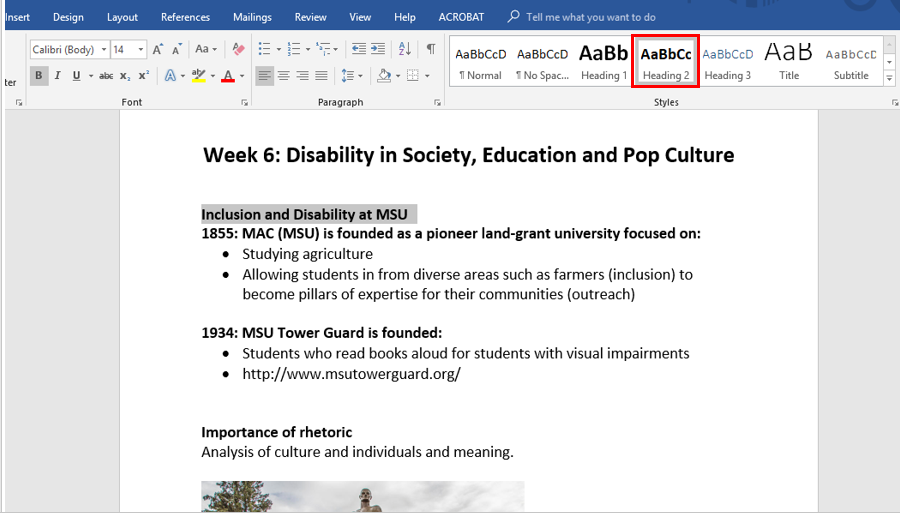The height and width of the screenshot is (513, 900).
Task: Clear all formatting with eraser icon
Action: coord(238,49)
